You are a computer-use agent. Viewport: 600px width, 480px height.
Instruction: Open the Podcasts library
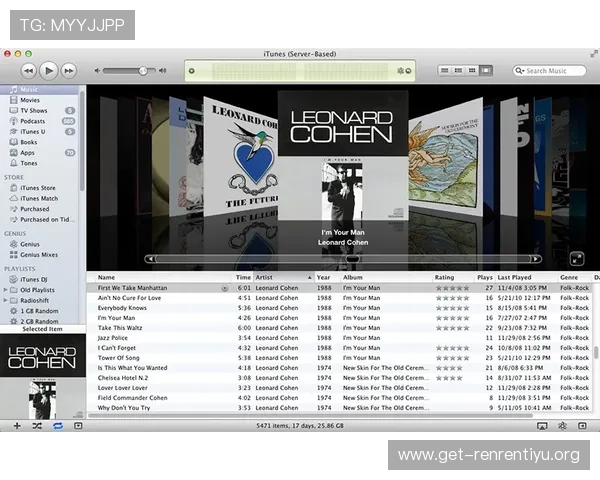tap(39, 121)
